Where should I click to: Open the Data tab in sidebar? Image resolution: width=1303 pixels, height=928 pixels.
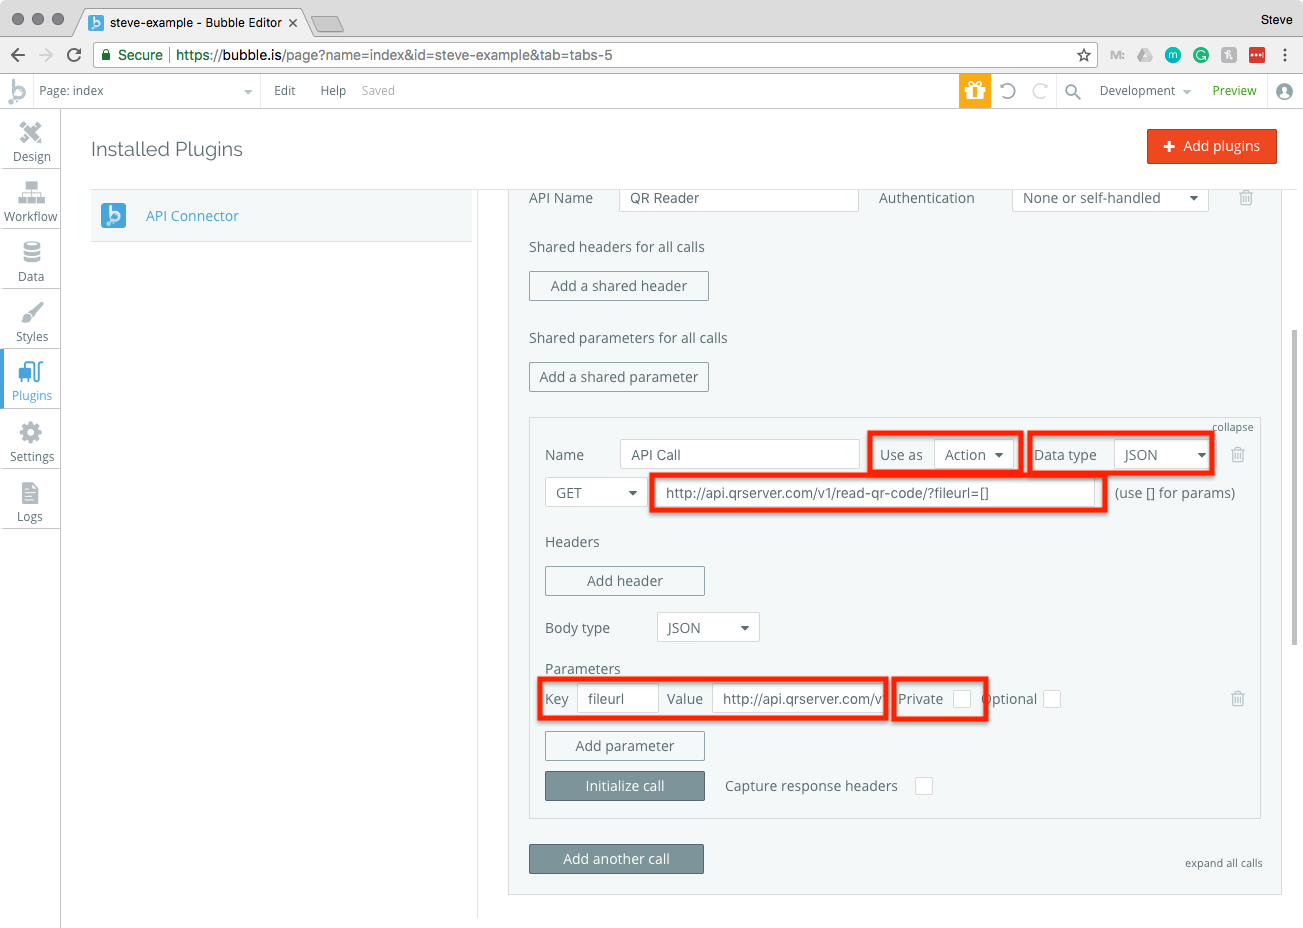click(31, 261)
